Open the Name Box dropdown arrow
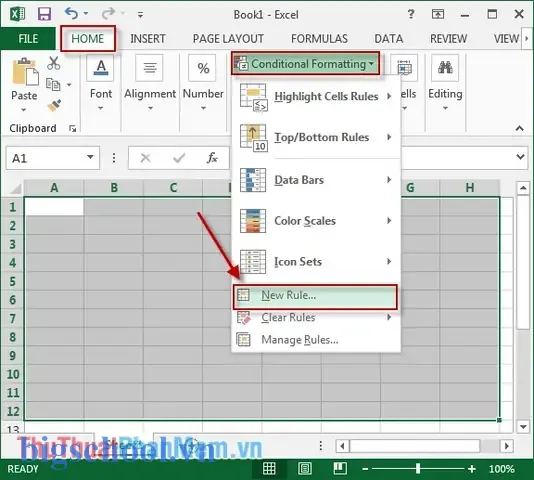Screen dimensions: 534x480 click(90, 157)
